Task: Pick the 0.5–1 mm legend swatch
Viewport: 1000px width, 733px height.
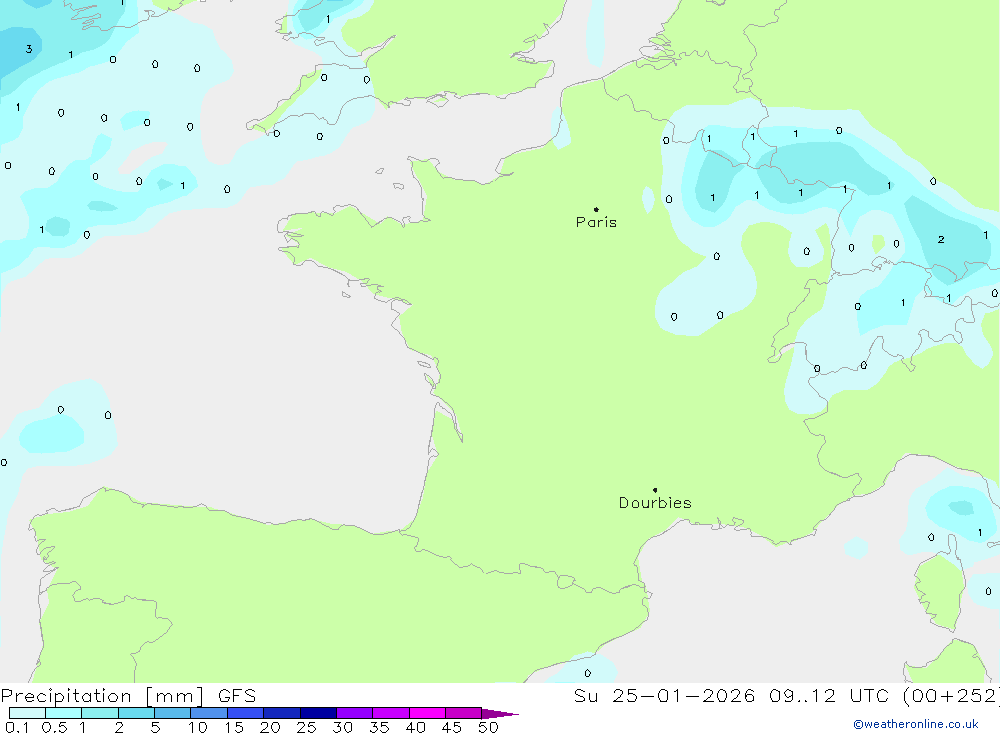Action: (64, 713)
